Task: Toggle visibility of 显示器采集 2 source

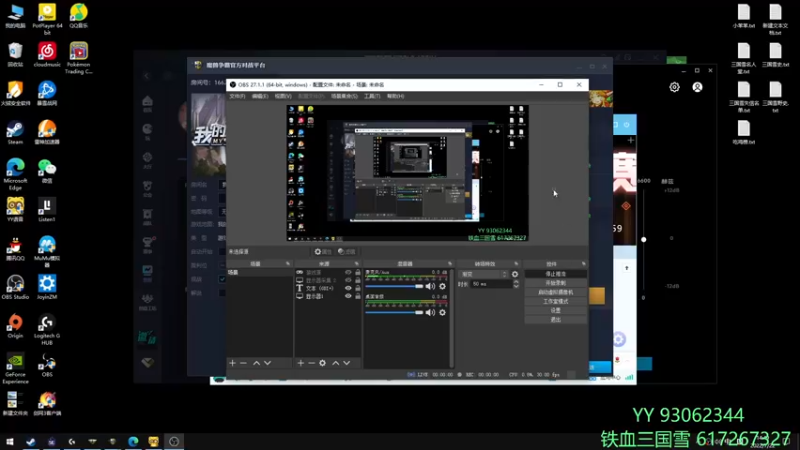Action: (x=348, y=280)
